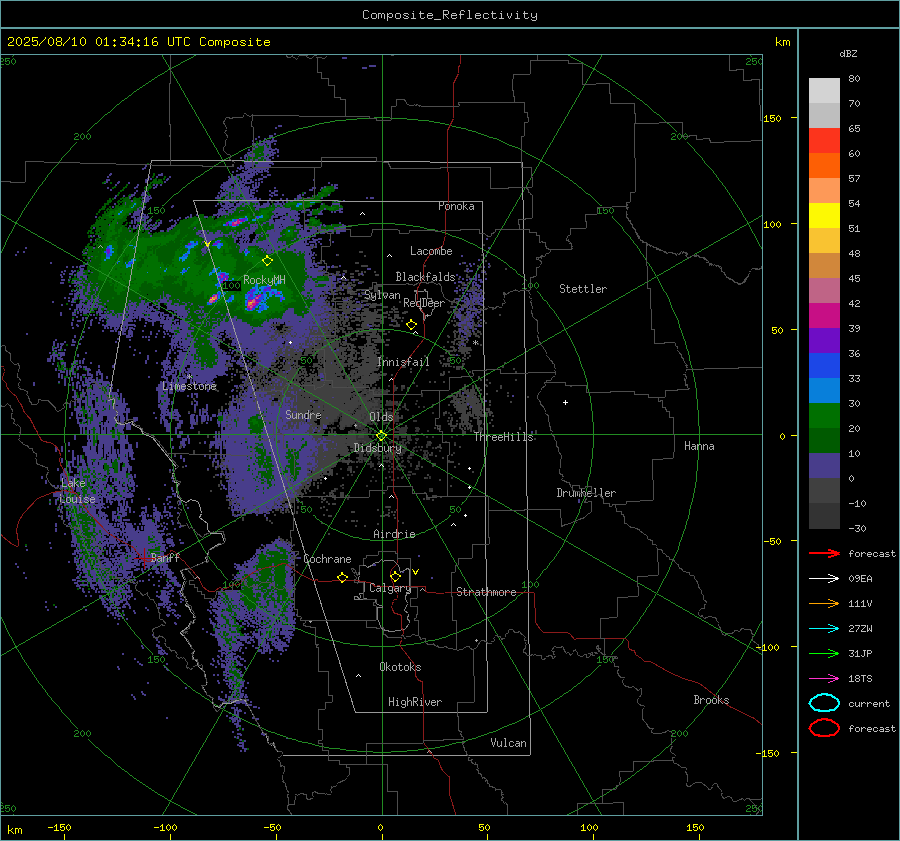Click the red cross marker at Banff

coord(144,557)
